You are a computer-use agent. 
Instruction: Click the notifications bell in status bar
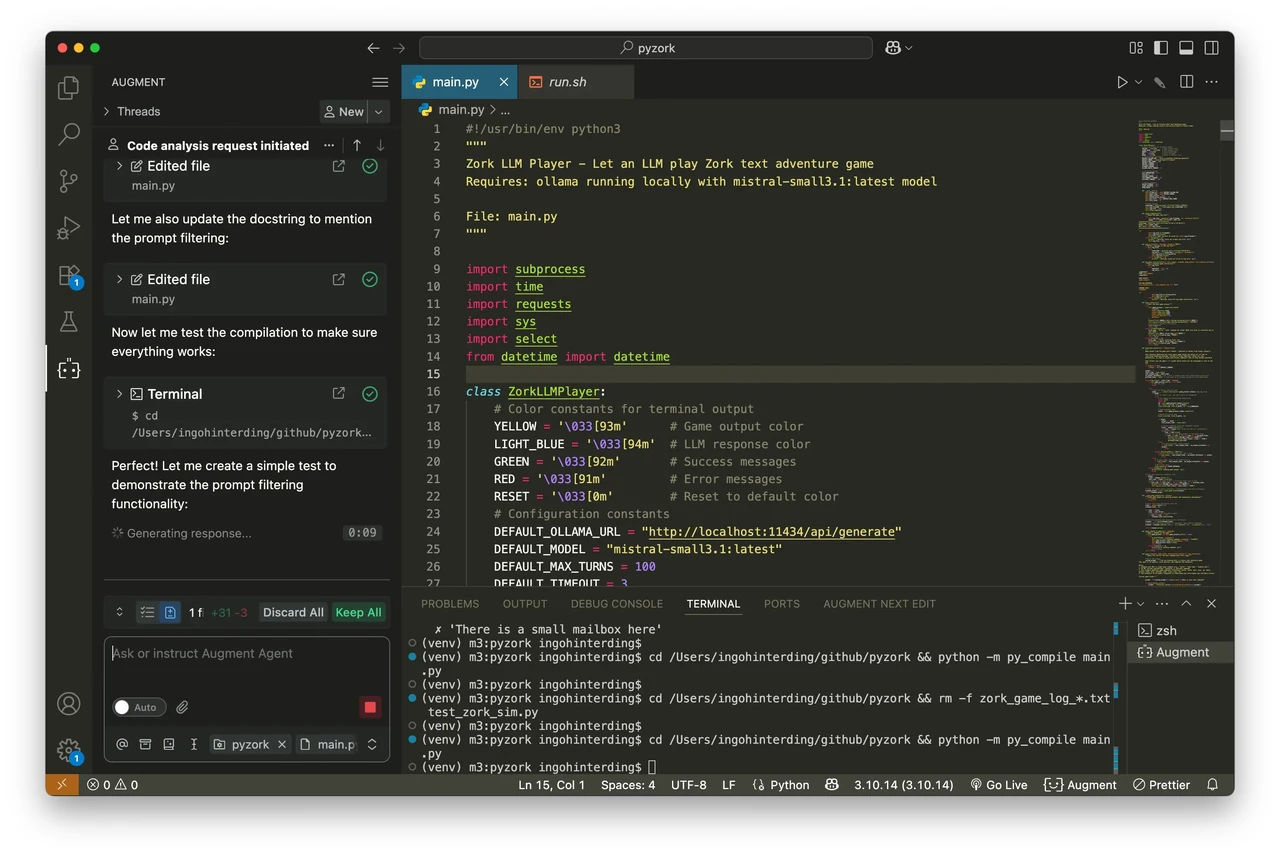(x=1213, y=785)
